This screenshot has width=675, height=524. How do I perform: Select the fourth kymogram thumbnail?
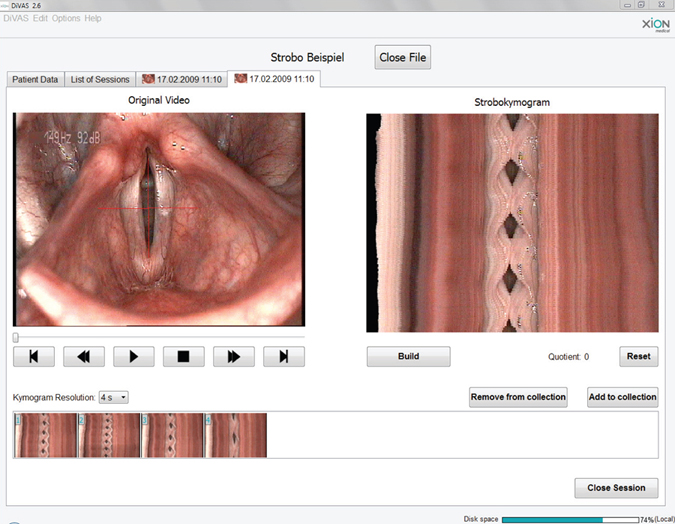236,435
